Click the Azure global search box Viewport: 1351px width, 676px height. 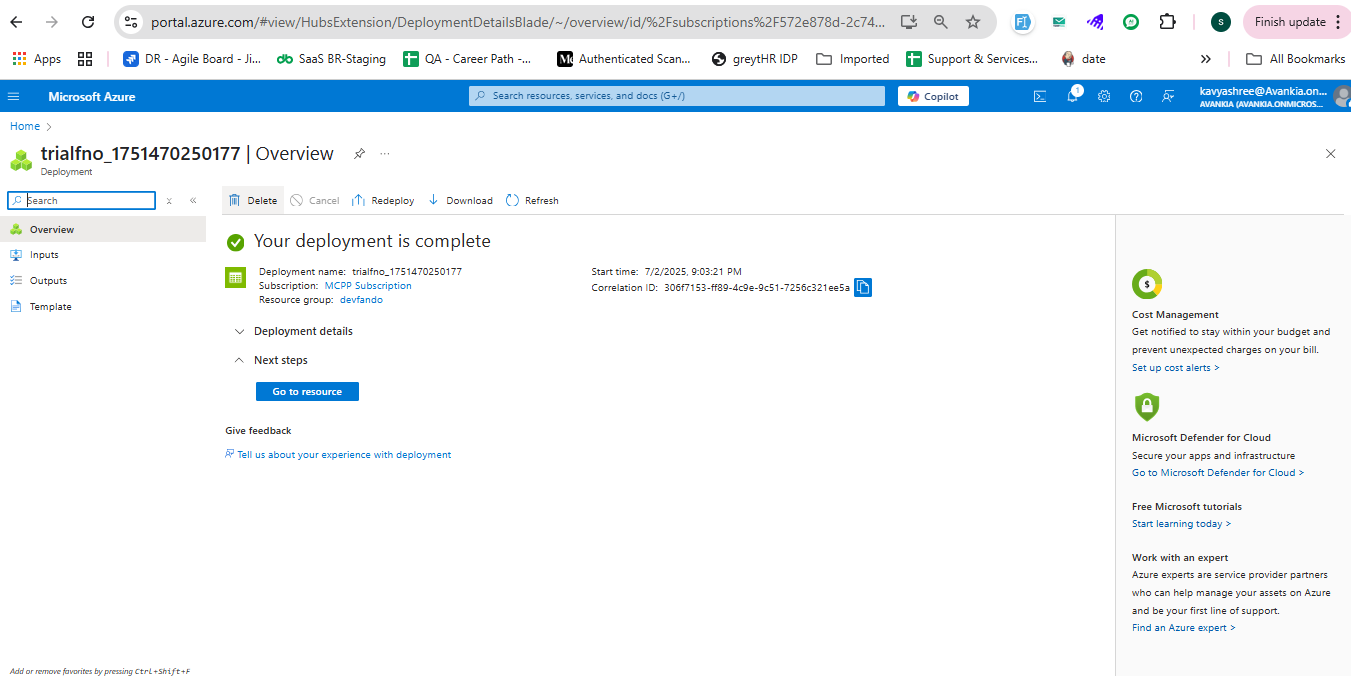pos(677,96)
